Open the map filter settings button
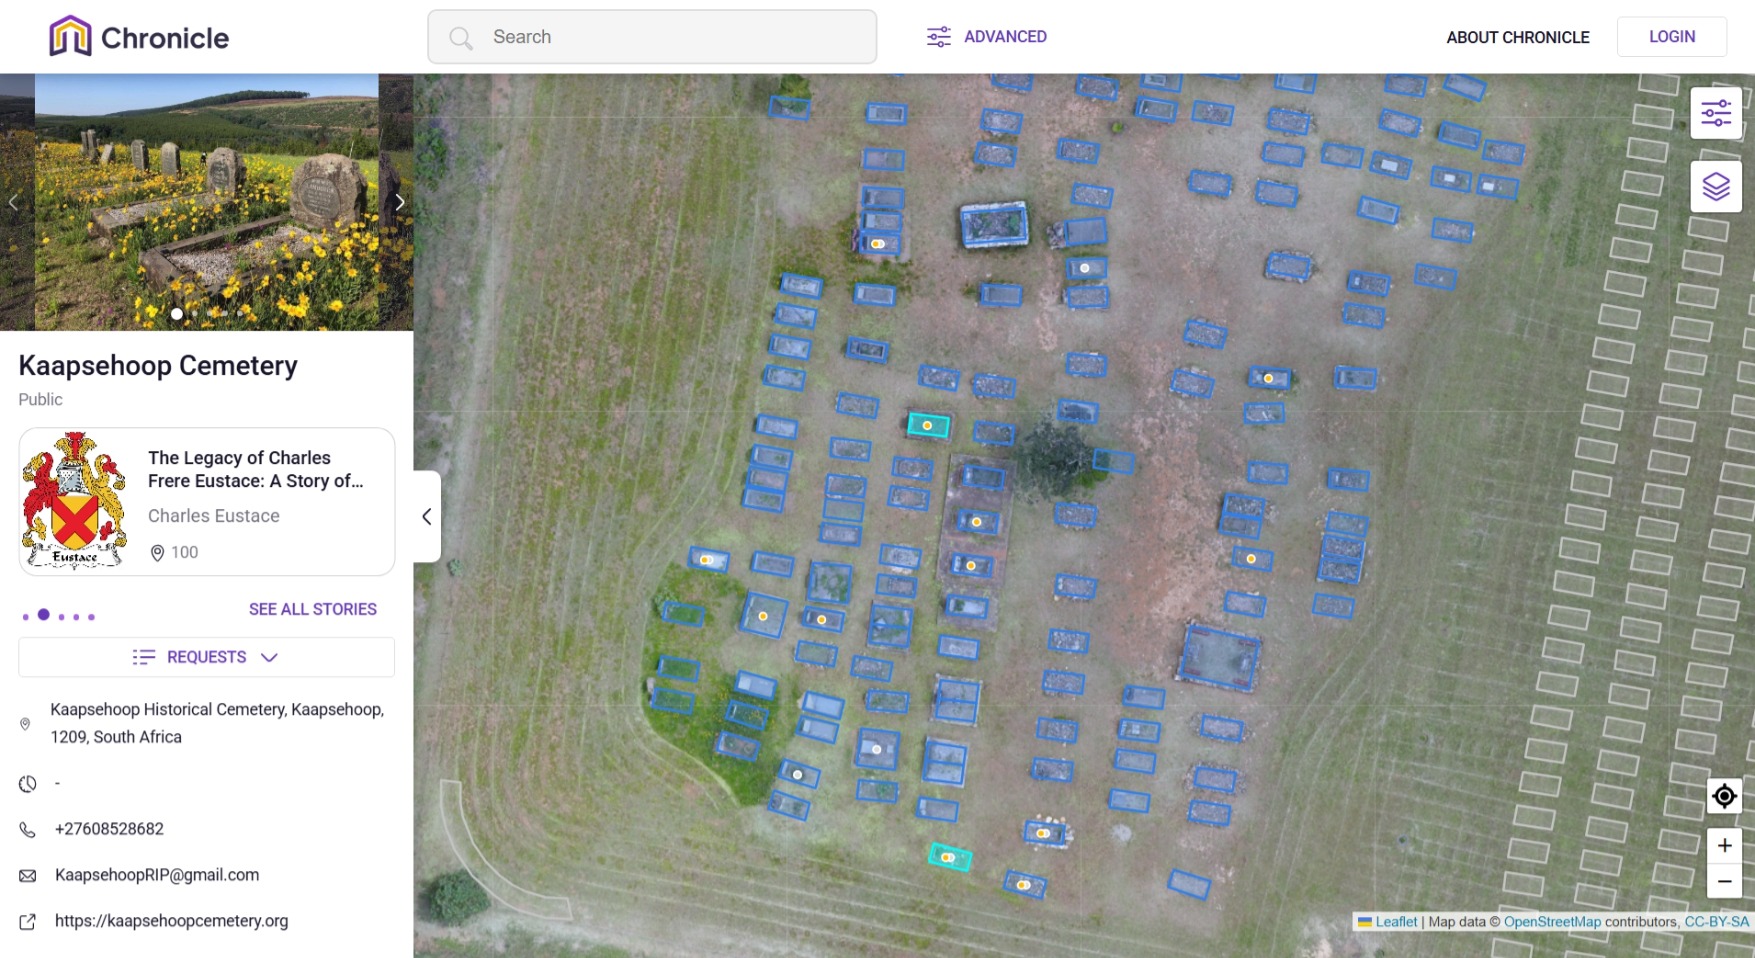Screen dimensions: 1755x958 (x=1716, y=113)
